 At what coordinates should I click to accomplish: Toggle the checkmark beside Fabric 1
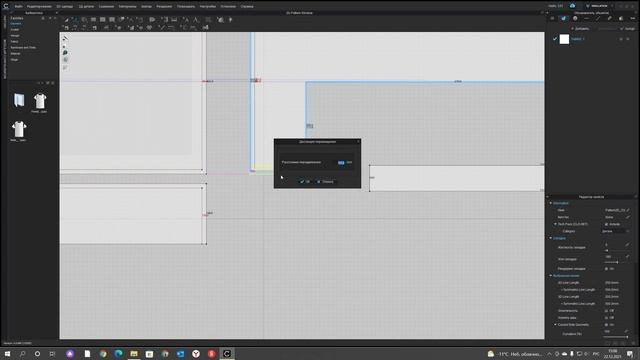coord(555,39)
